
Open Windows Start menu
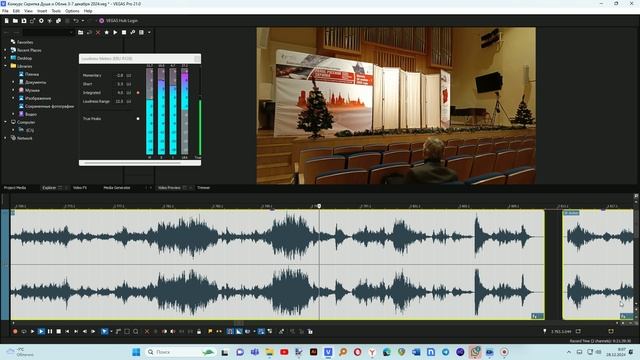136,352
